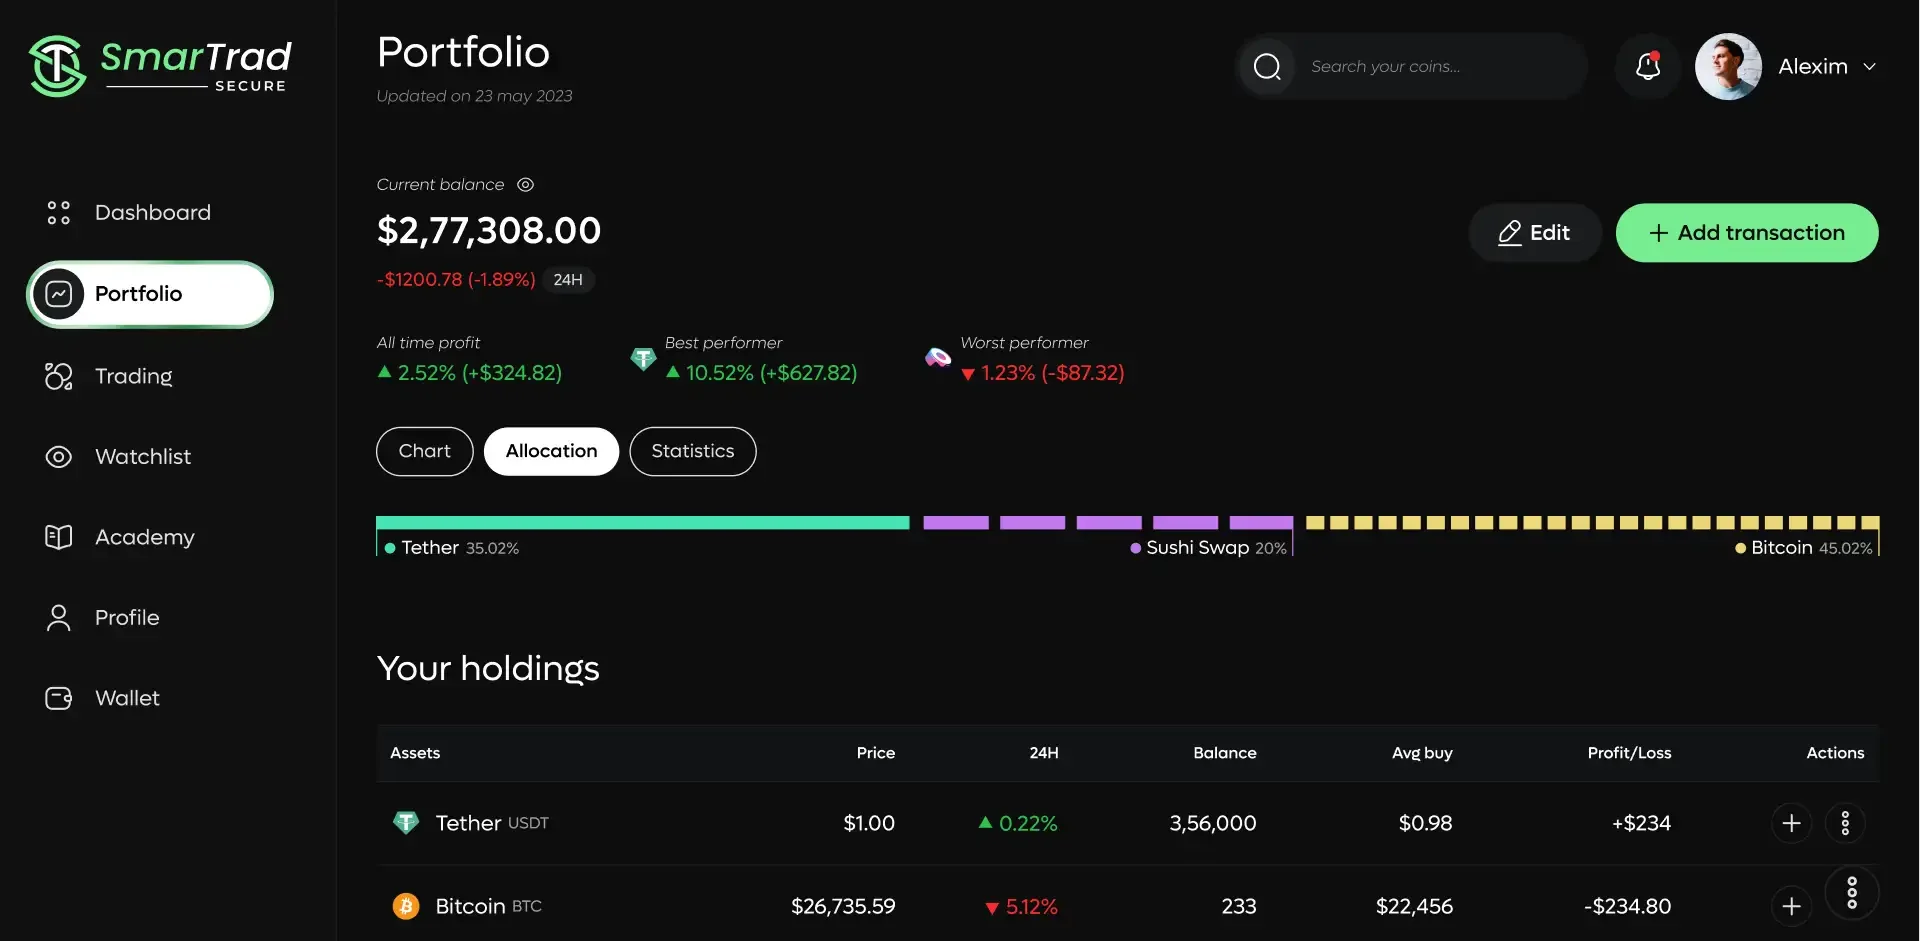Click the Academy book icon
This screenshot has width=1920, height=941.
pos(59,537)
